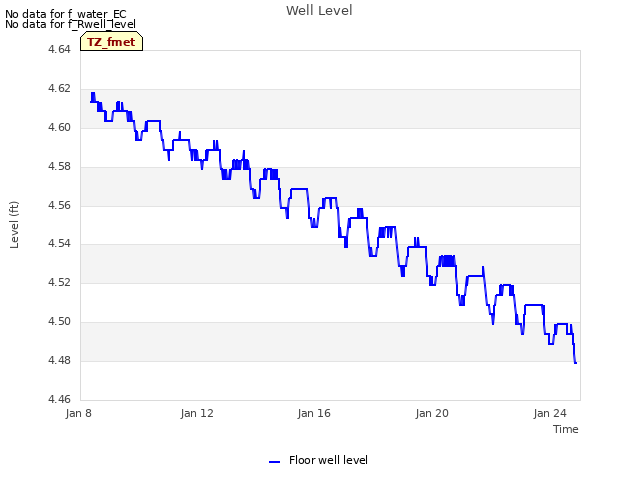This screenshot has width=640, height=480.
Task: Click the 4.54 y-axis tick label
Action: pos(59,244)
